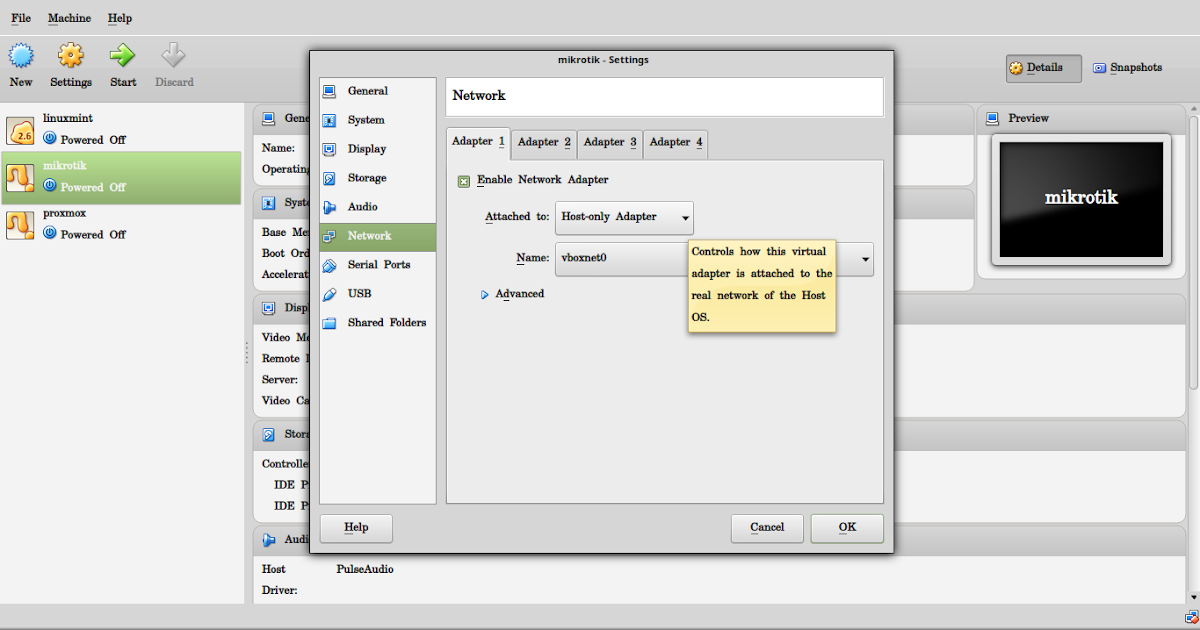This screenshot has width=1200, height=630.
Task: Start the VM with green arrow icon
Action: pyautogui.click(x=123, y=55)
